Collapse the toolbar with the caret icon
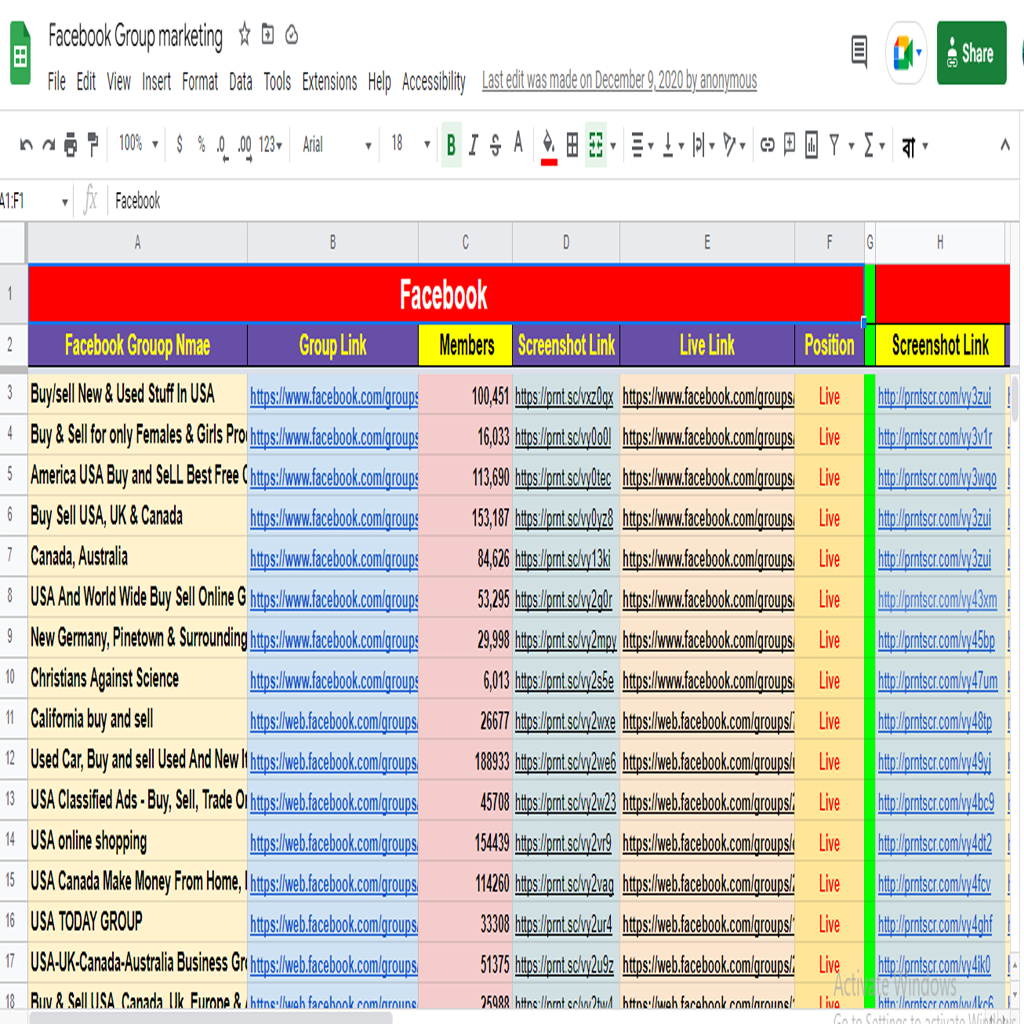1024x1024 pixels. point(1005,145)
